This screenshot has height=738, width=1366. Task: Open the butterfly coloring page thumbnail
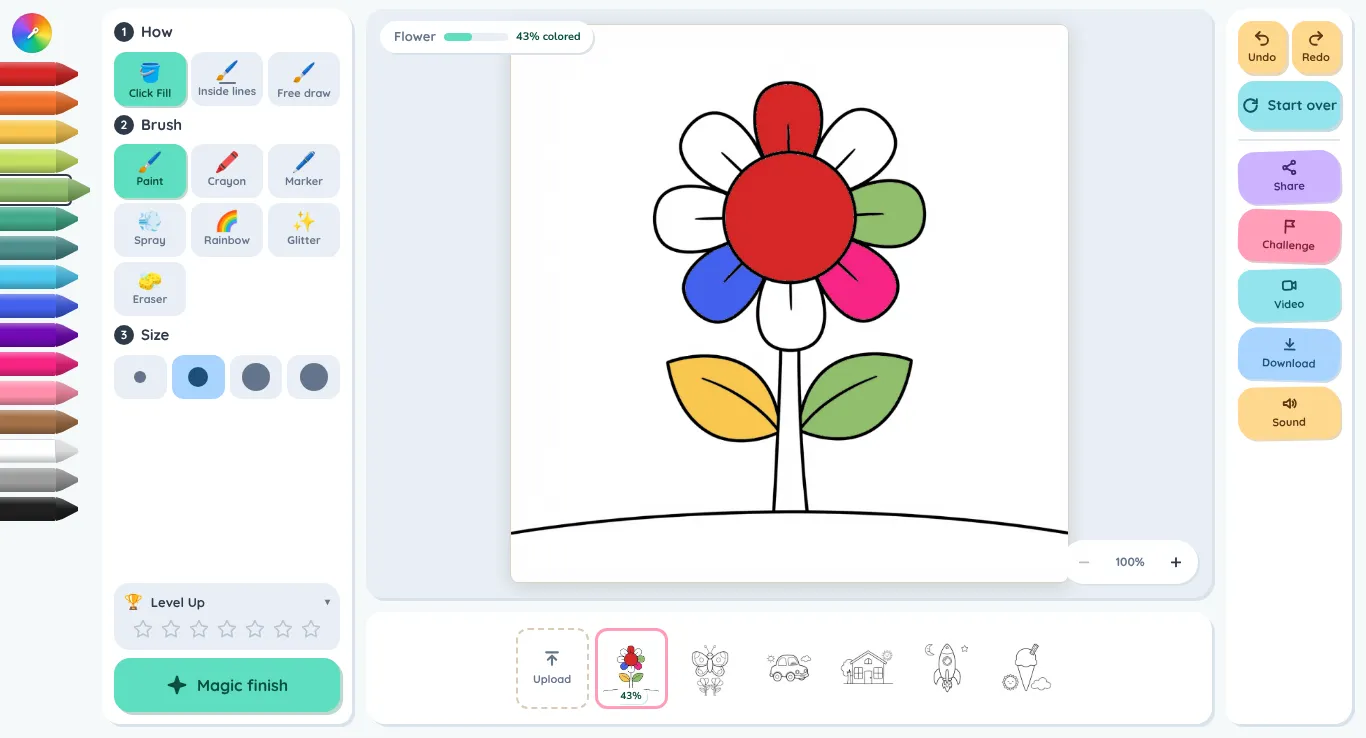click(710, 669)
